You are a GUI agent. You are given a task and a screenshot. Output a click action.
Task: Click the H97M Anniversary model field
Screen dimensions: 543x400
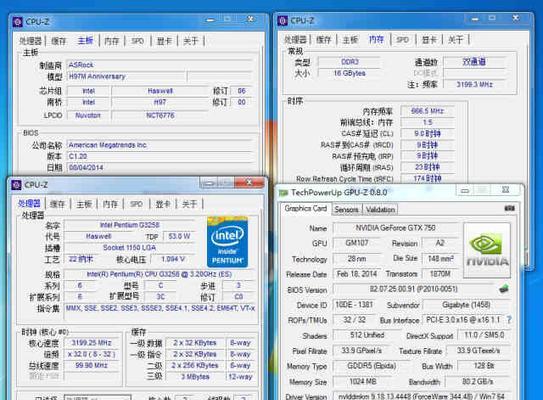click(x=126, y=76)
